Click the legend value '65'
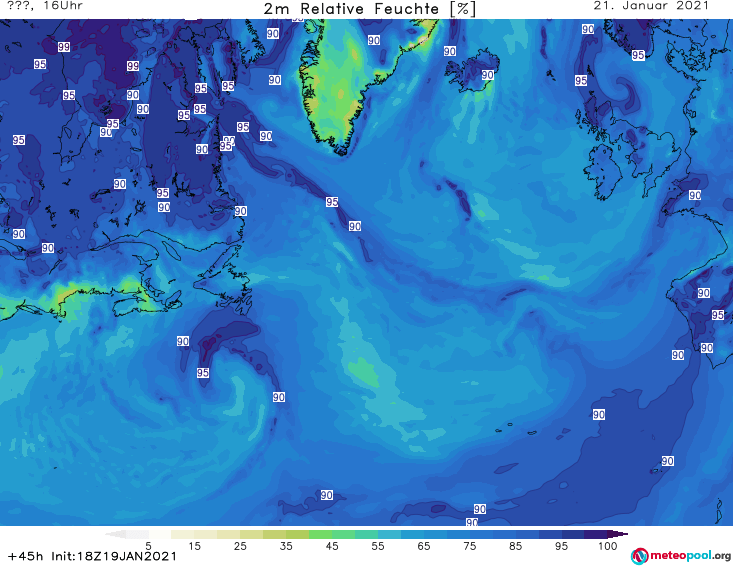Image resolution: width=733 pixels, height=566 pixels. pos(424,546)
